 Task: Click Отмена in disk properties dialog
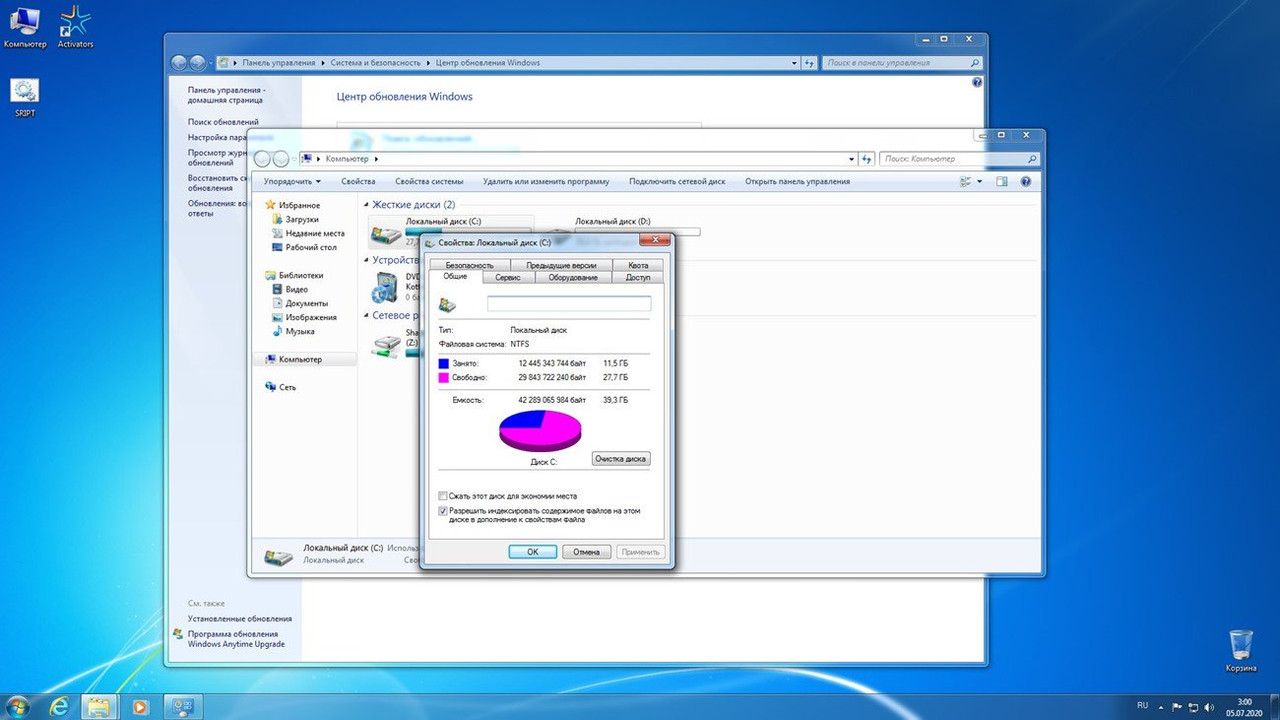[586, 552]
